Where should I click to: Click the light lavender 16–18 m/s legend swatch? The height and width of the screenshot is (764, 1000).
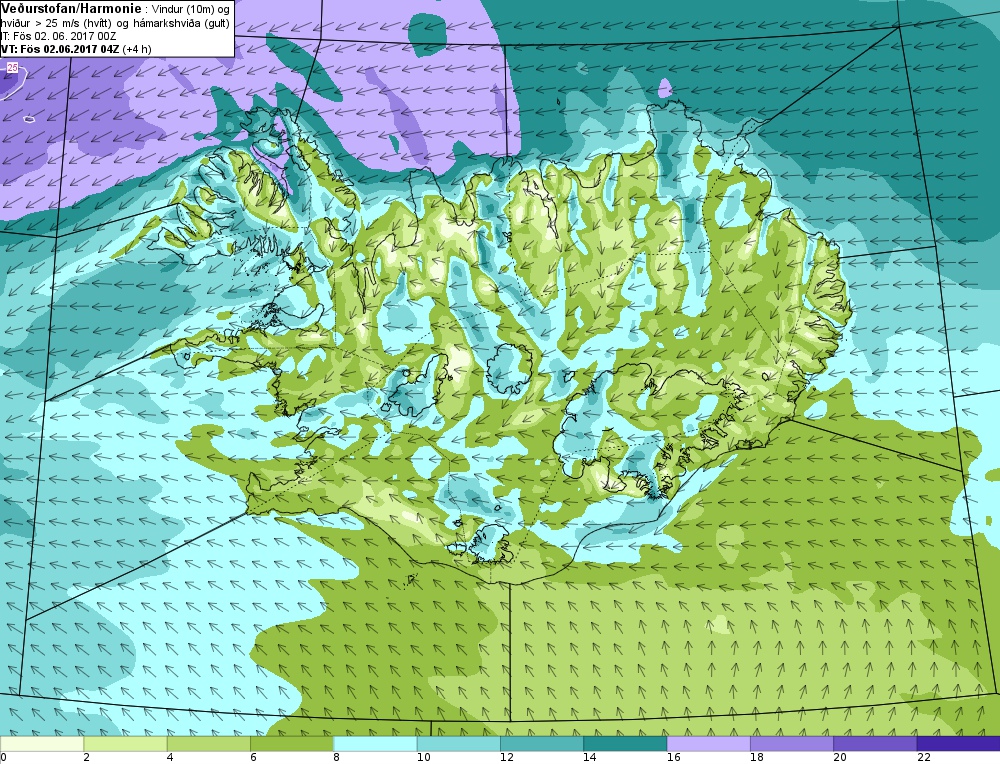click(709, 744)
